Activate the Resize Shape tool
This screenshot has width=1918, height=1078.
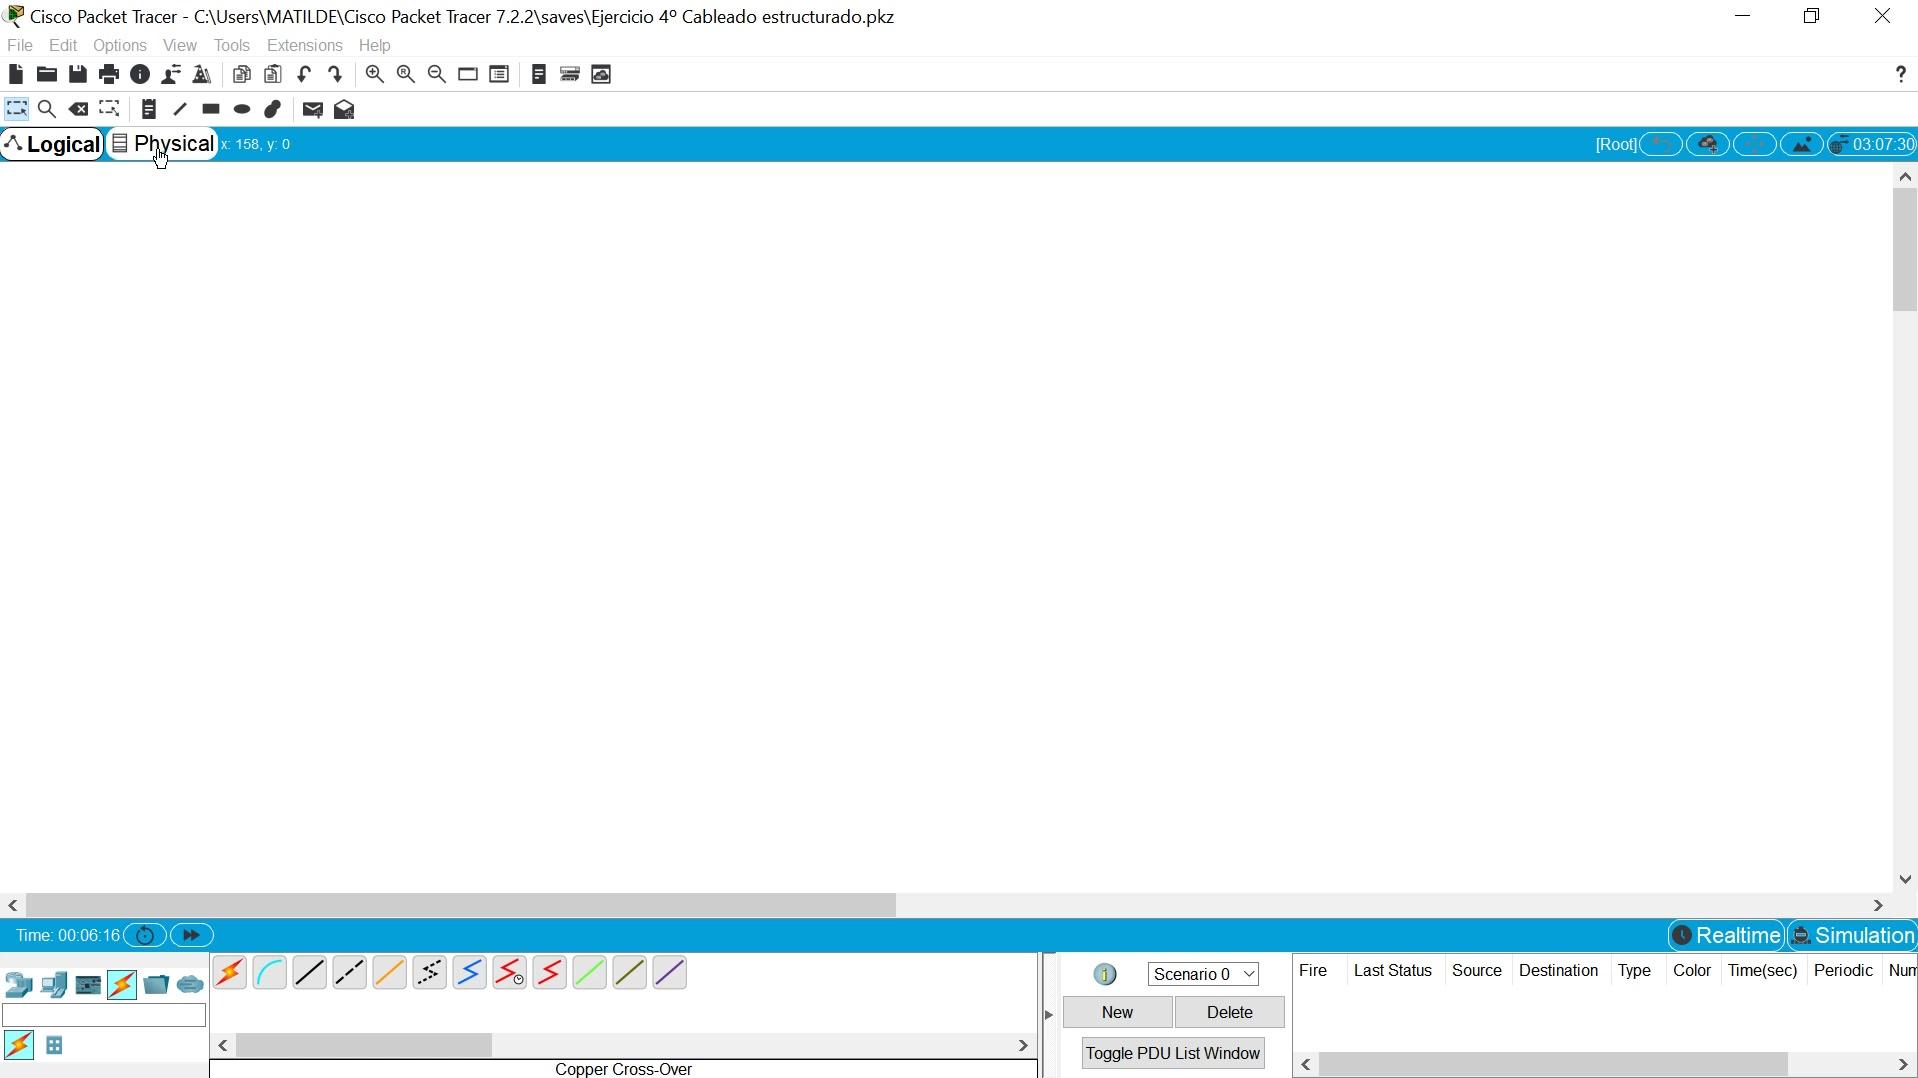110,109
